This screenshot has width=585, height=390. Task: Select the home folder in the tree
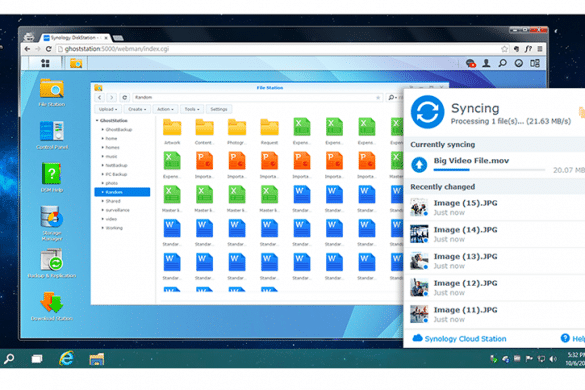coord(111,138)
